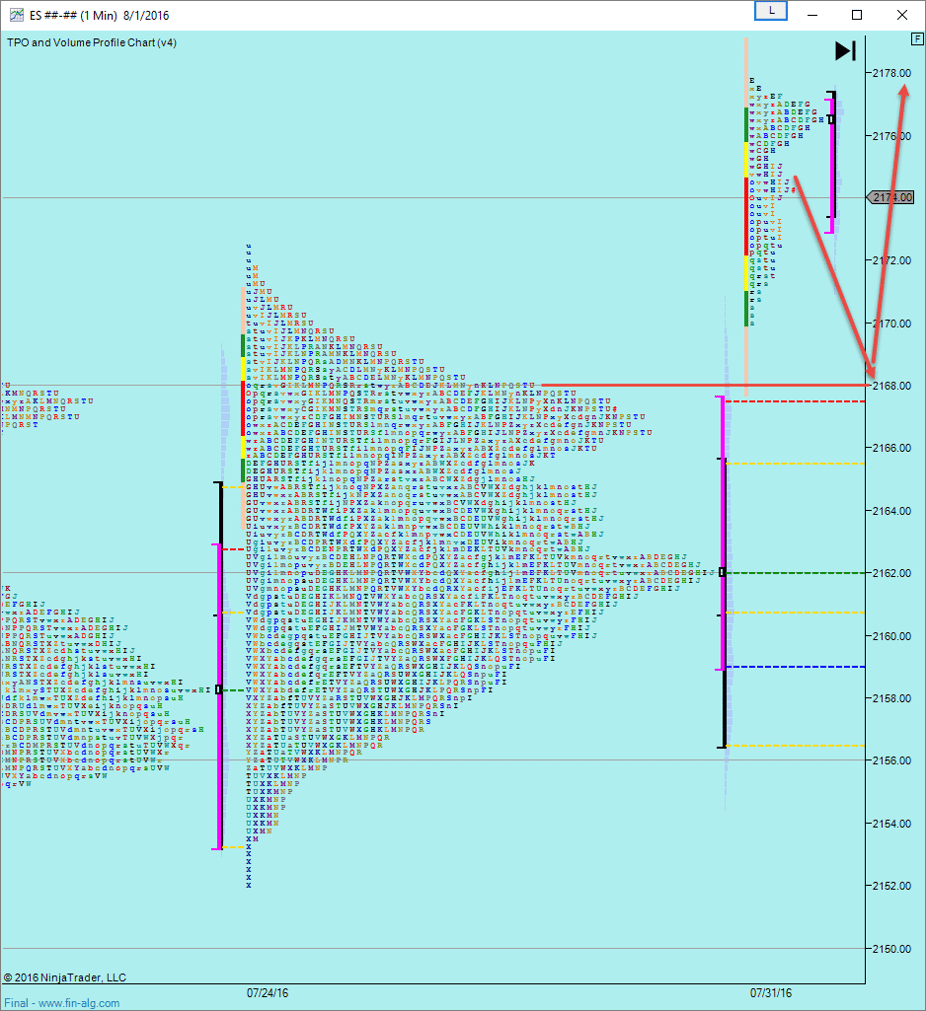Select the green dashed line at 2162
The height and width of the screenshot is (1011, 926).
coord(800,573)
